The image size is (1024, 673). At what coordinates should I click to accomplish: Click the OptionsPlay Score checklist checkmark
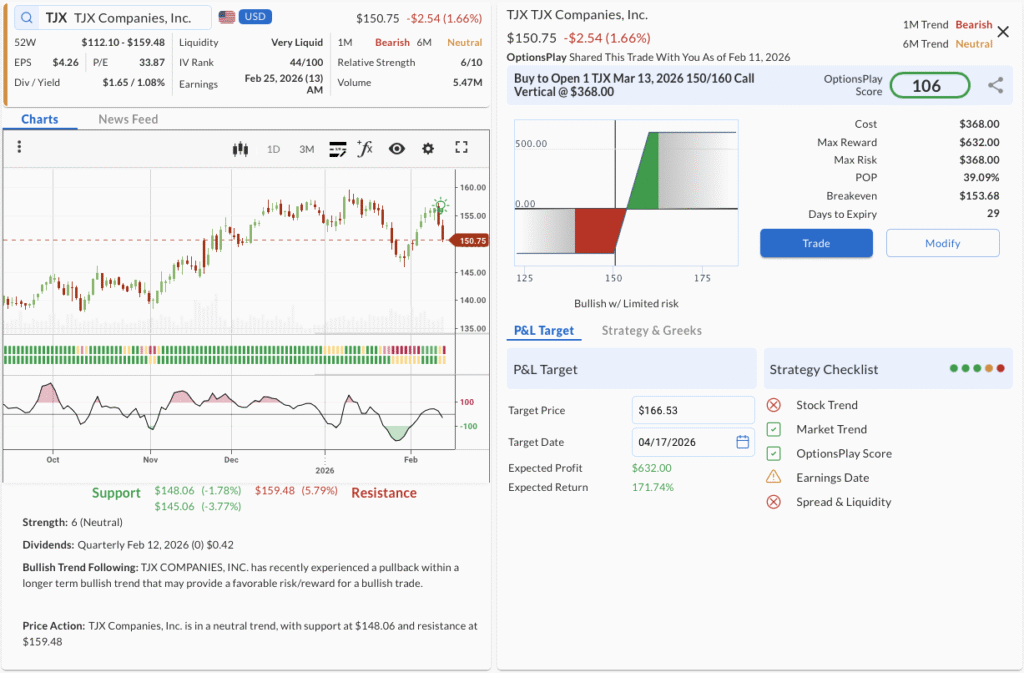pos(773,454)
